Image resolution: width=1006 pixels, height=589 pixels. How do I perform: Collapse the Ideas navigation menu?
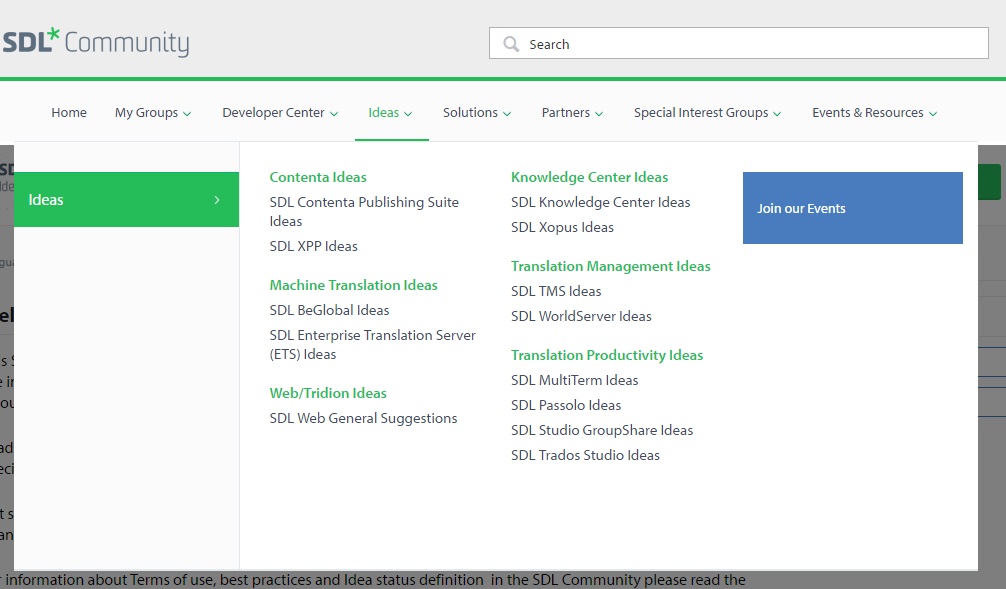tap(390, 113)
